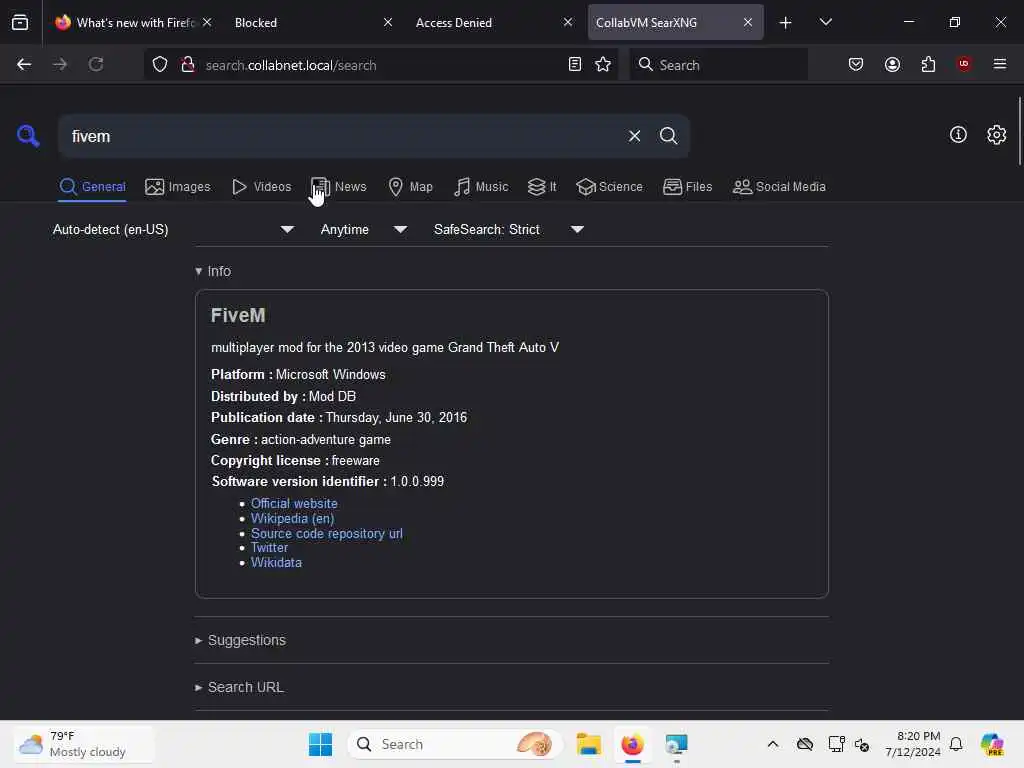The image size is (1024, 768).
Task: Switch to Images category
Action: pyautogui.click(x=178, y=187)
